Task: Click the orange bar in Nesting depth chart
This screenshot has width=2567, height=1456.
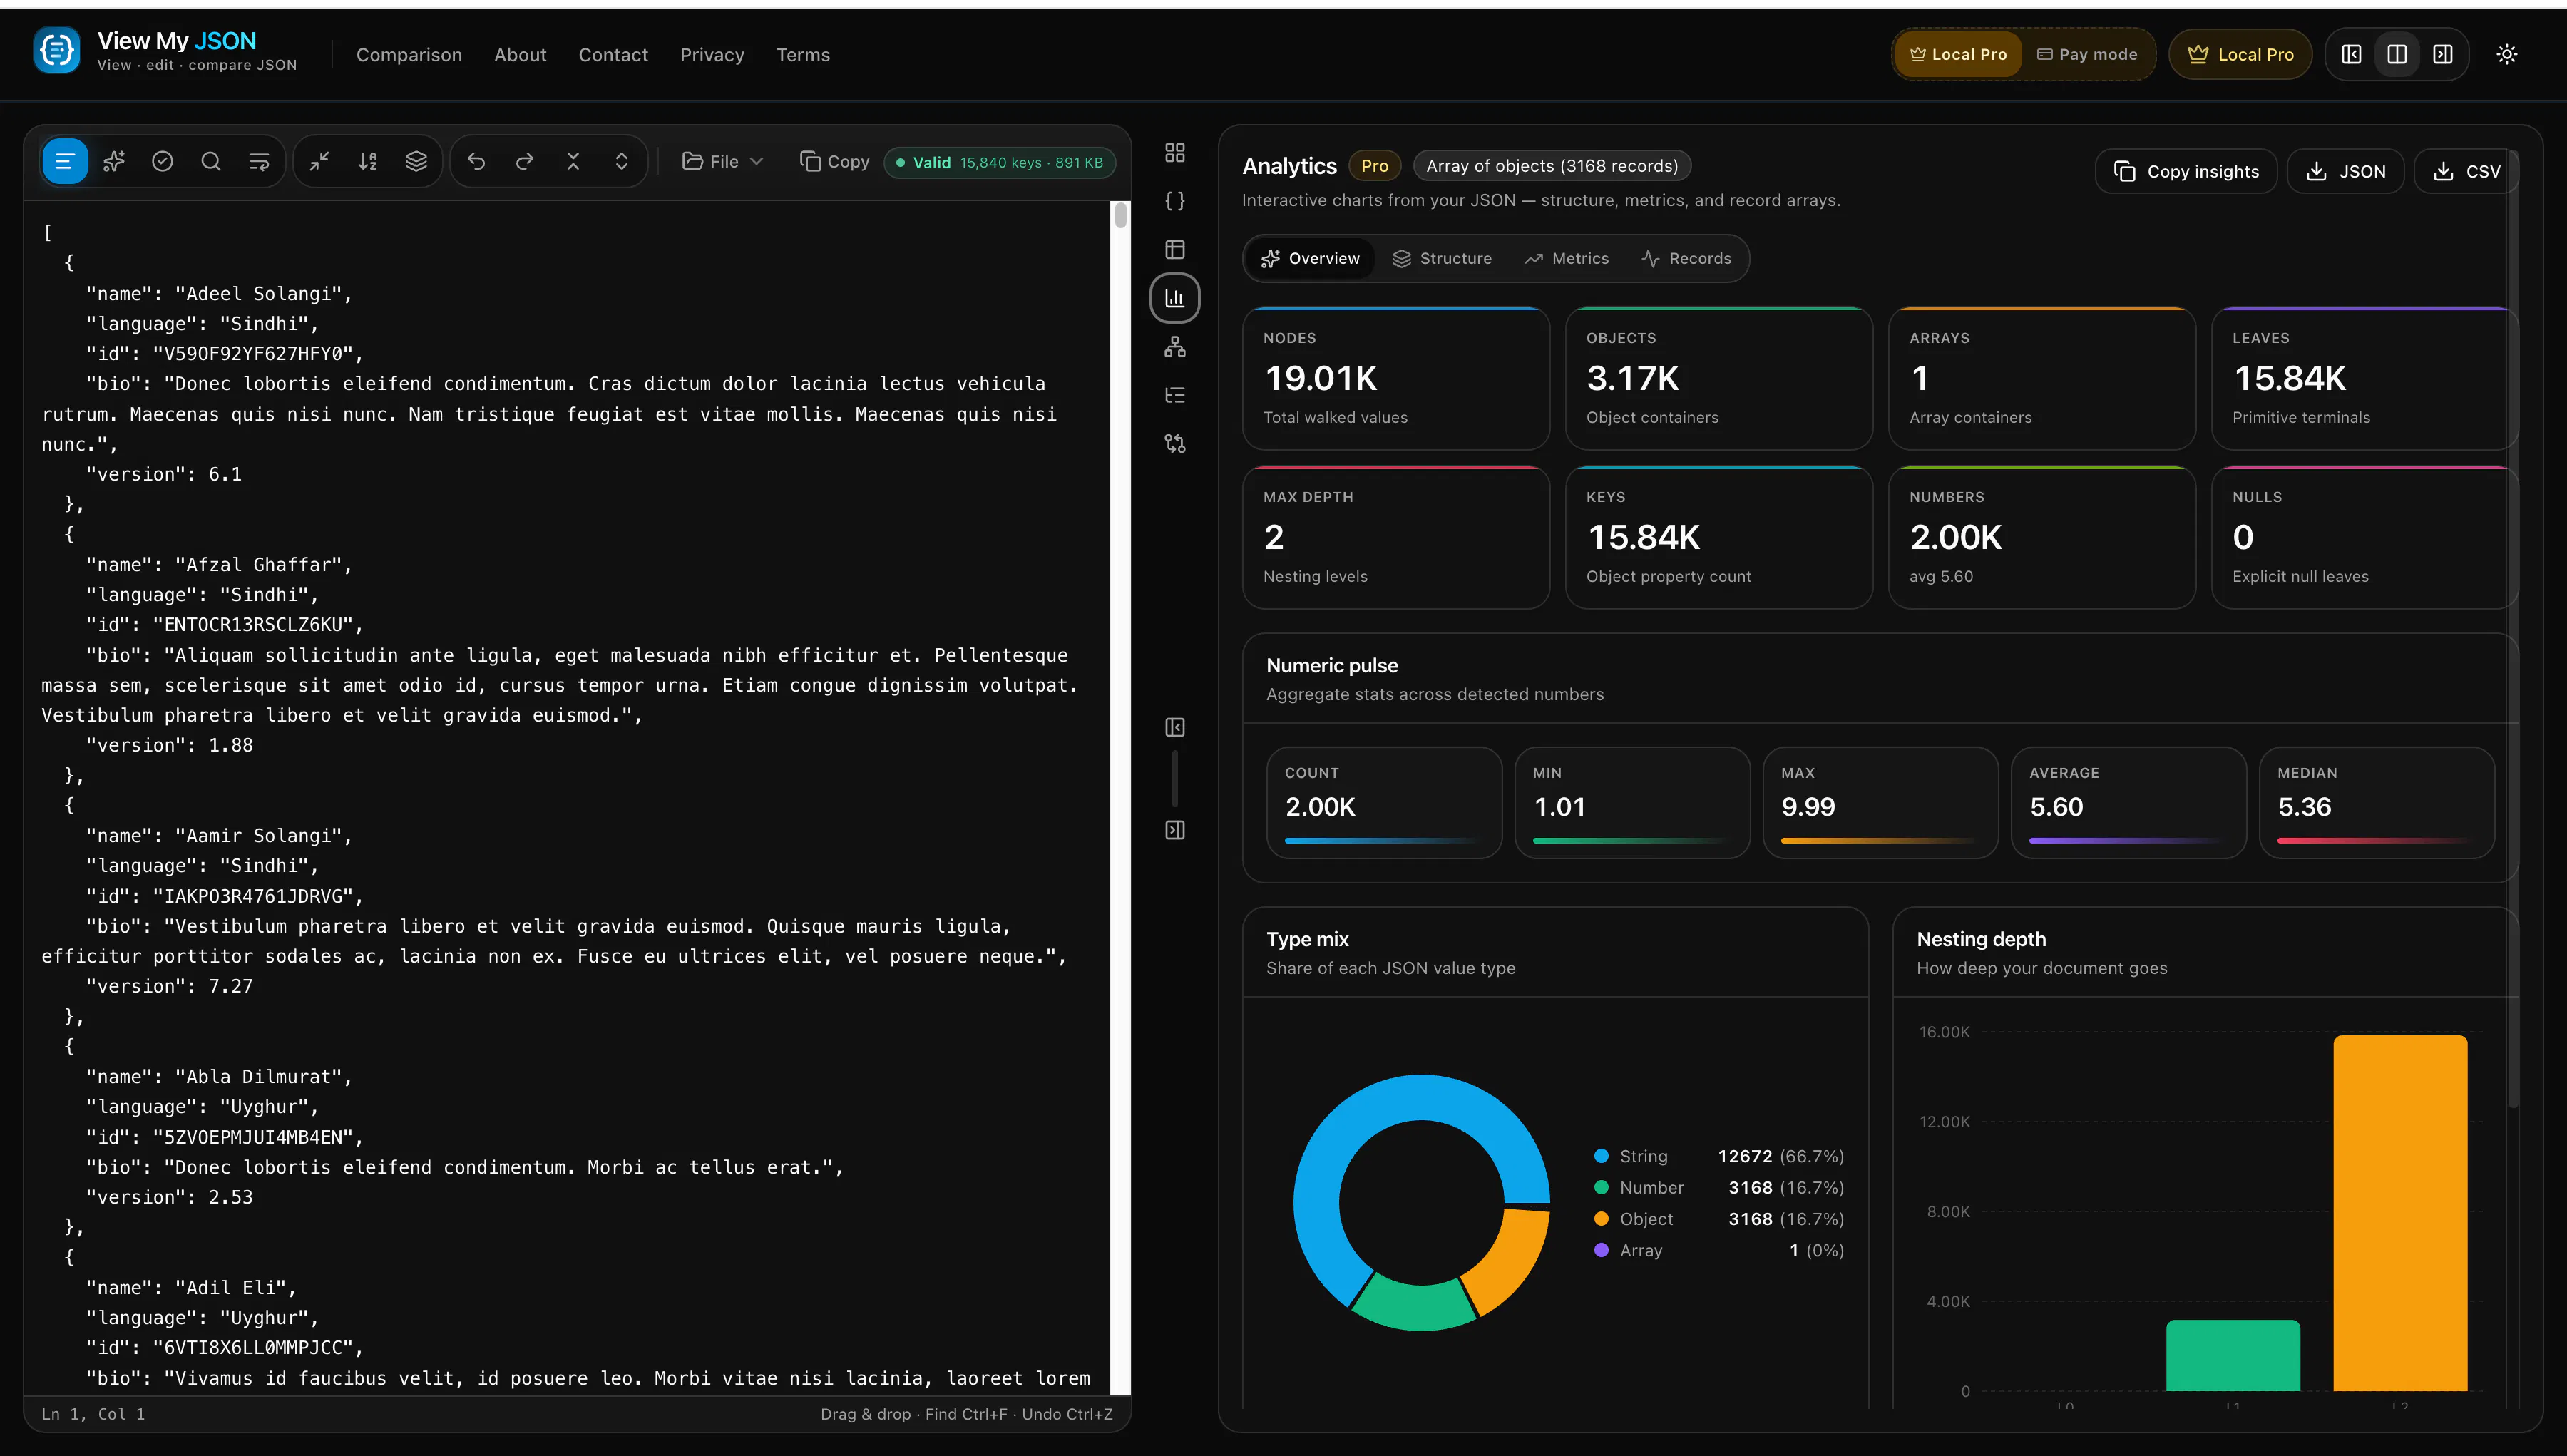Action: click(x=2400, y=1212)
